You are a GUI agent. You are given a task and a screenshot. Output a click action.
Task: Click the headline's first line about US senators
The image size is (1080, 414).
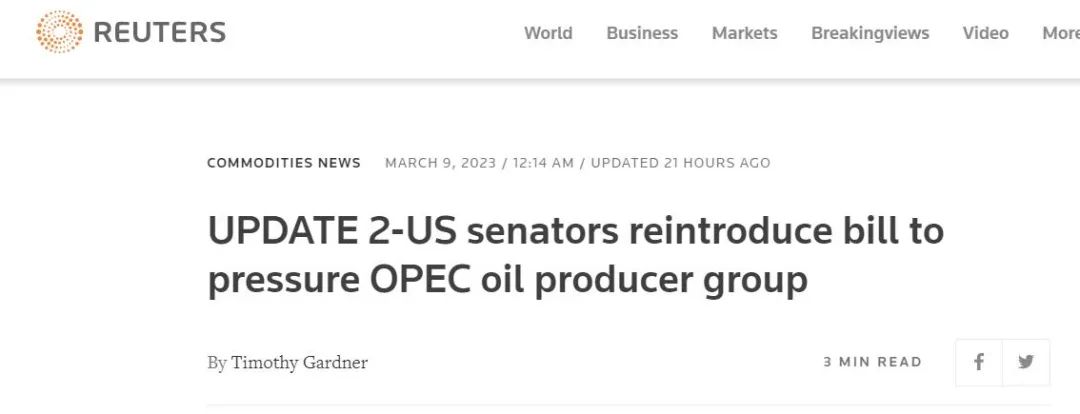[575, 232]
